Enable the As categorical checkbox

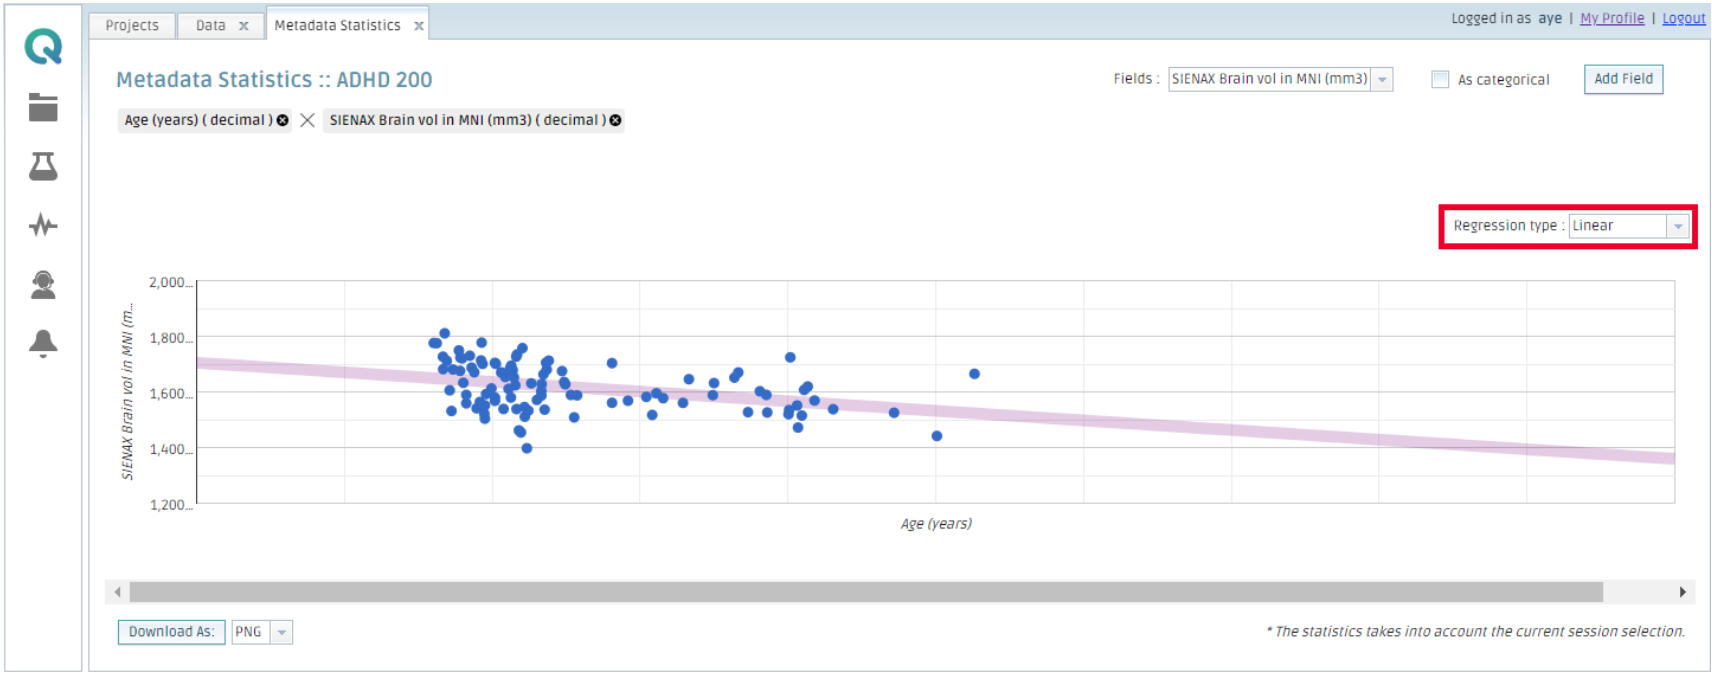[x=1440, y=79]
